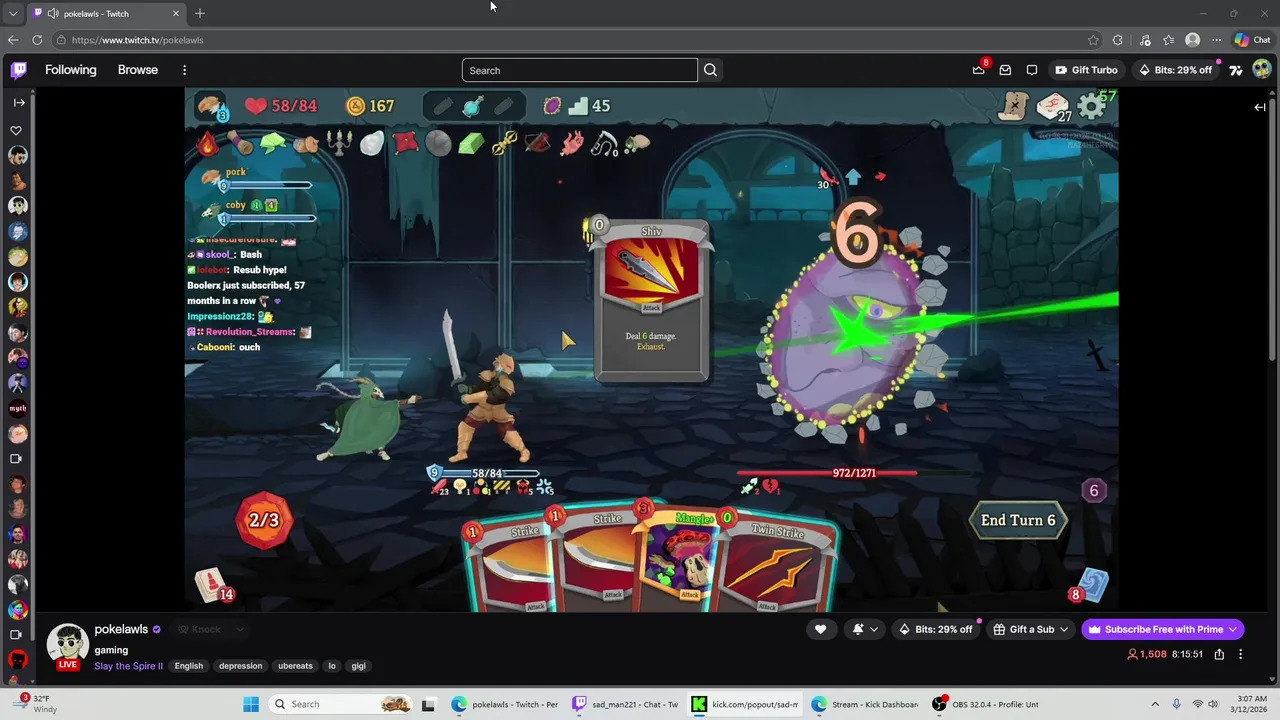Click the 2/3 energy orb
This screenshot has height=720, width=1280.
click(264, 520)
